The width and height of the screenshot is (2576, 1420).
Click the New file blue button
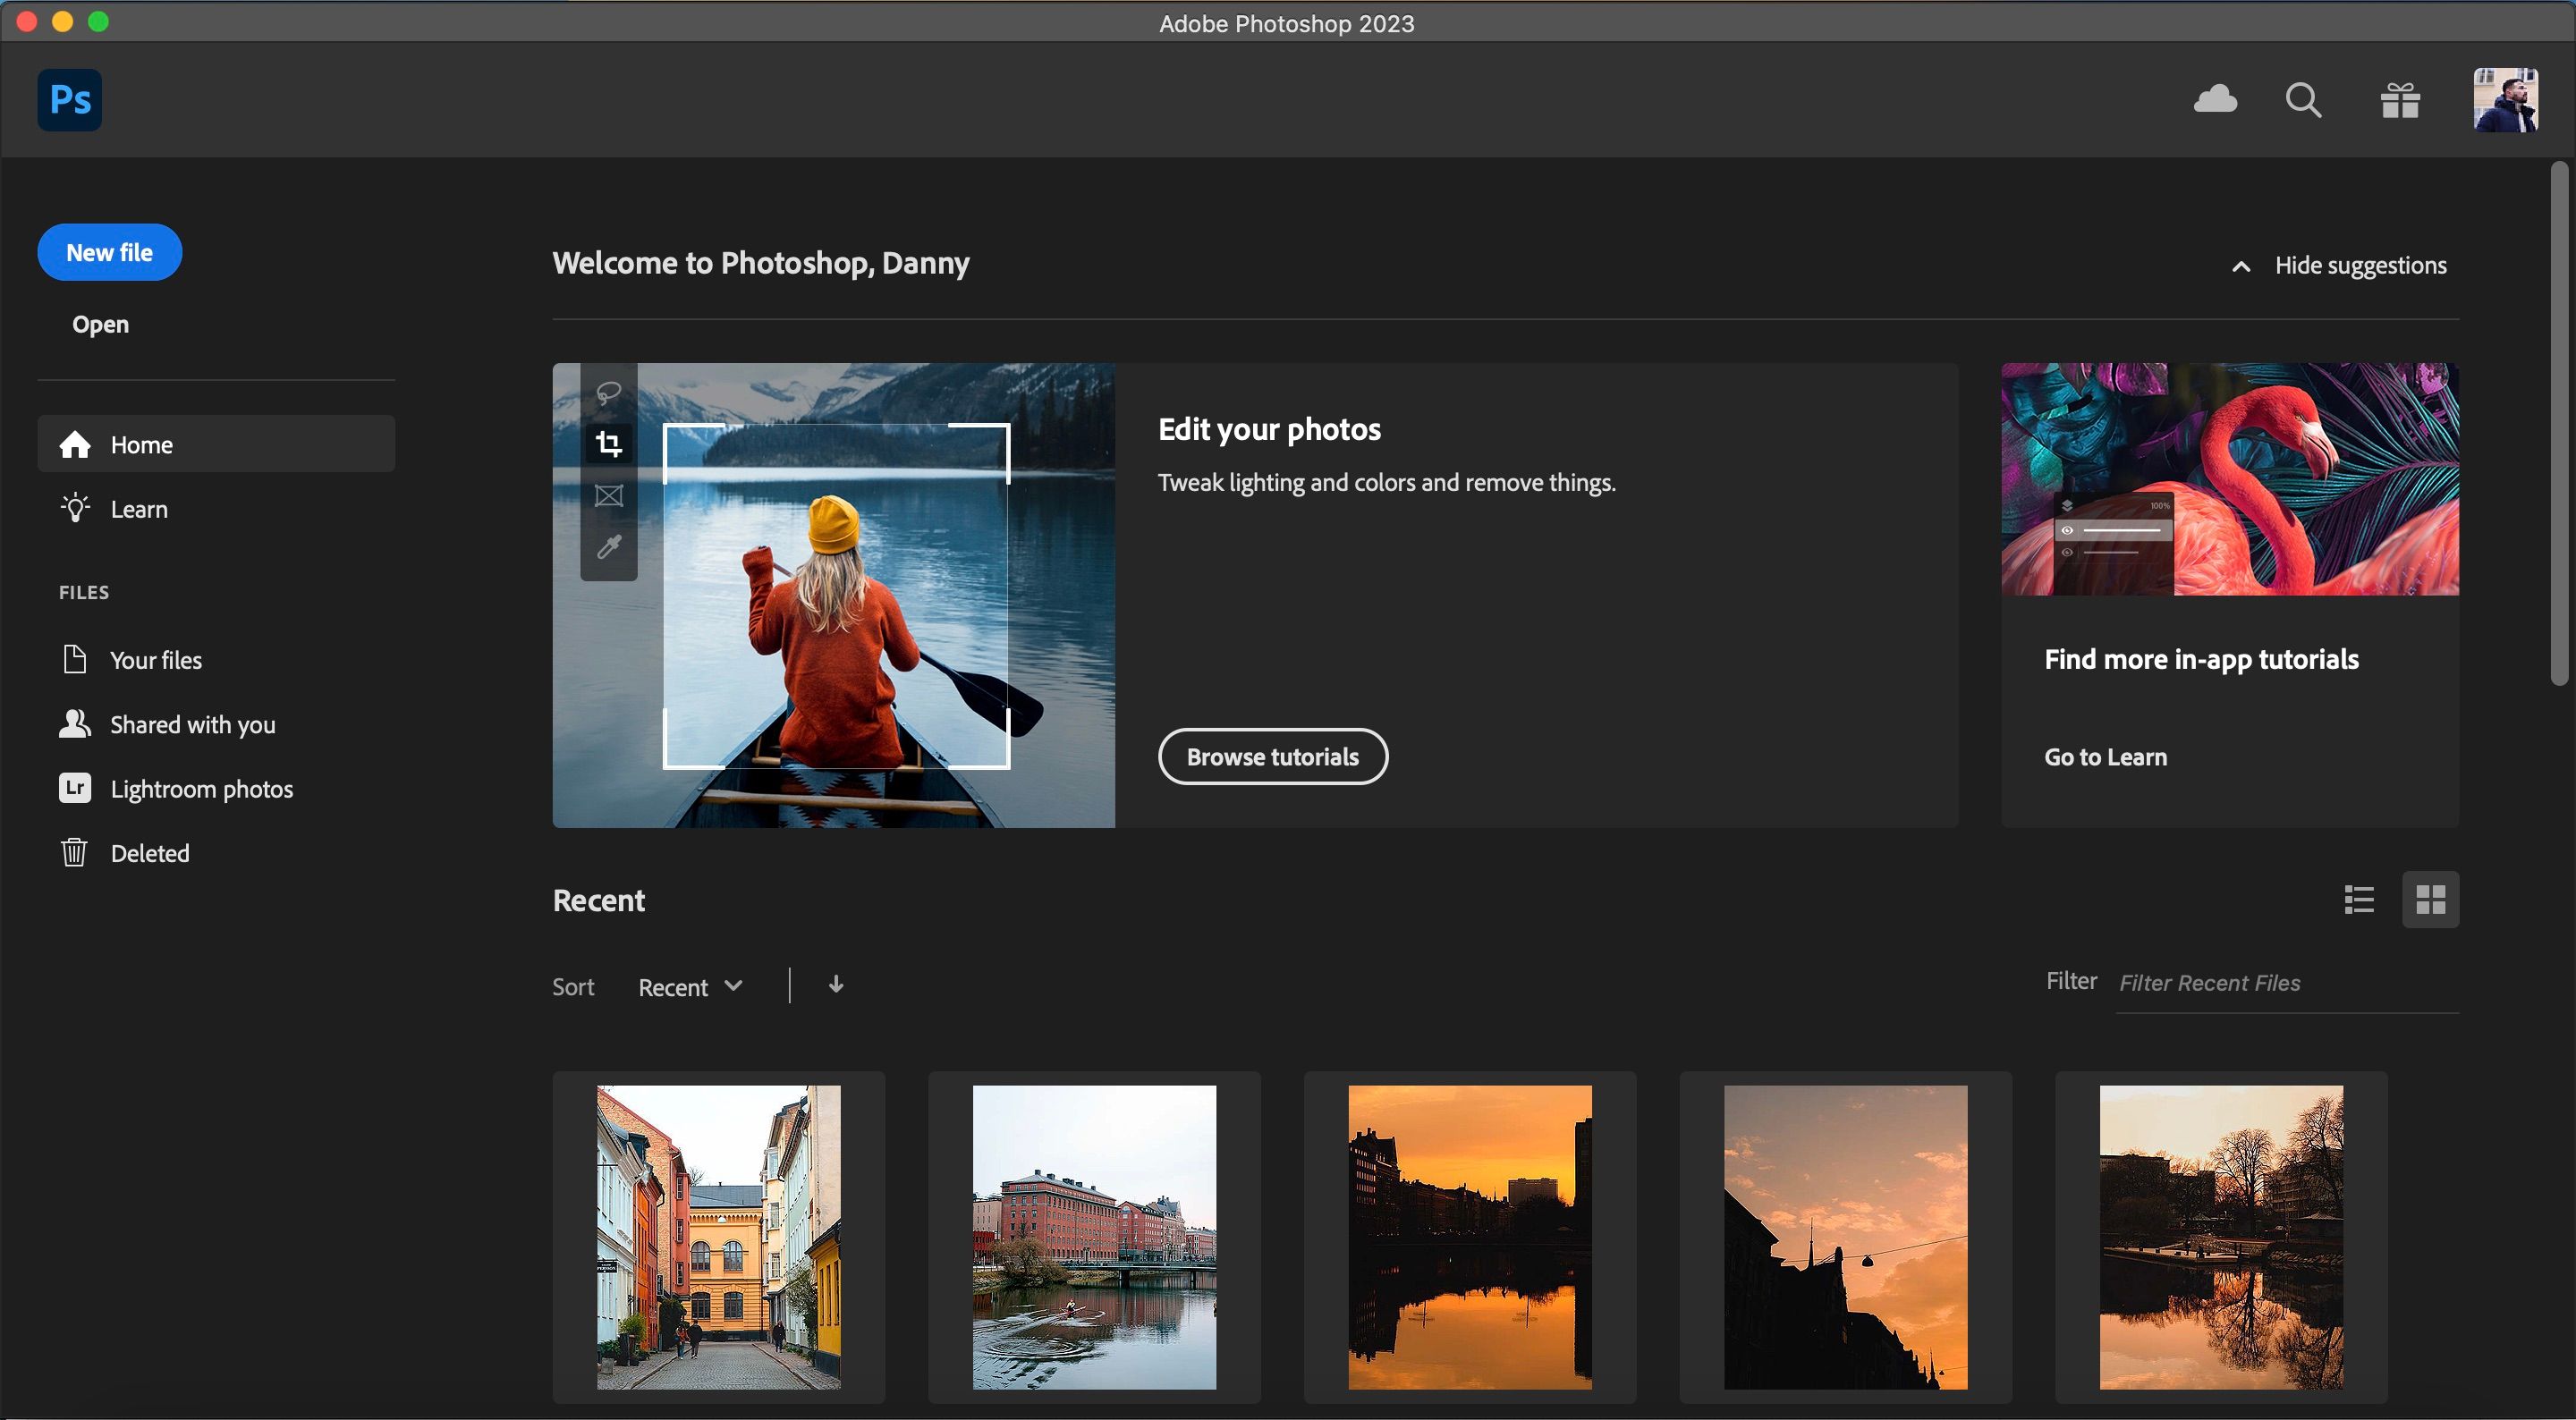coord(108,252)
